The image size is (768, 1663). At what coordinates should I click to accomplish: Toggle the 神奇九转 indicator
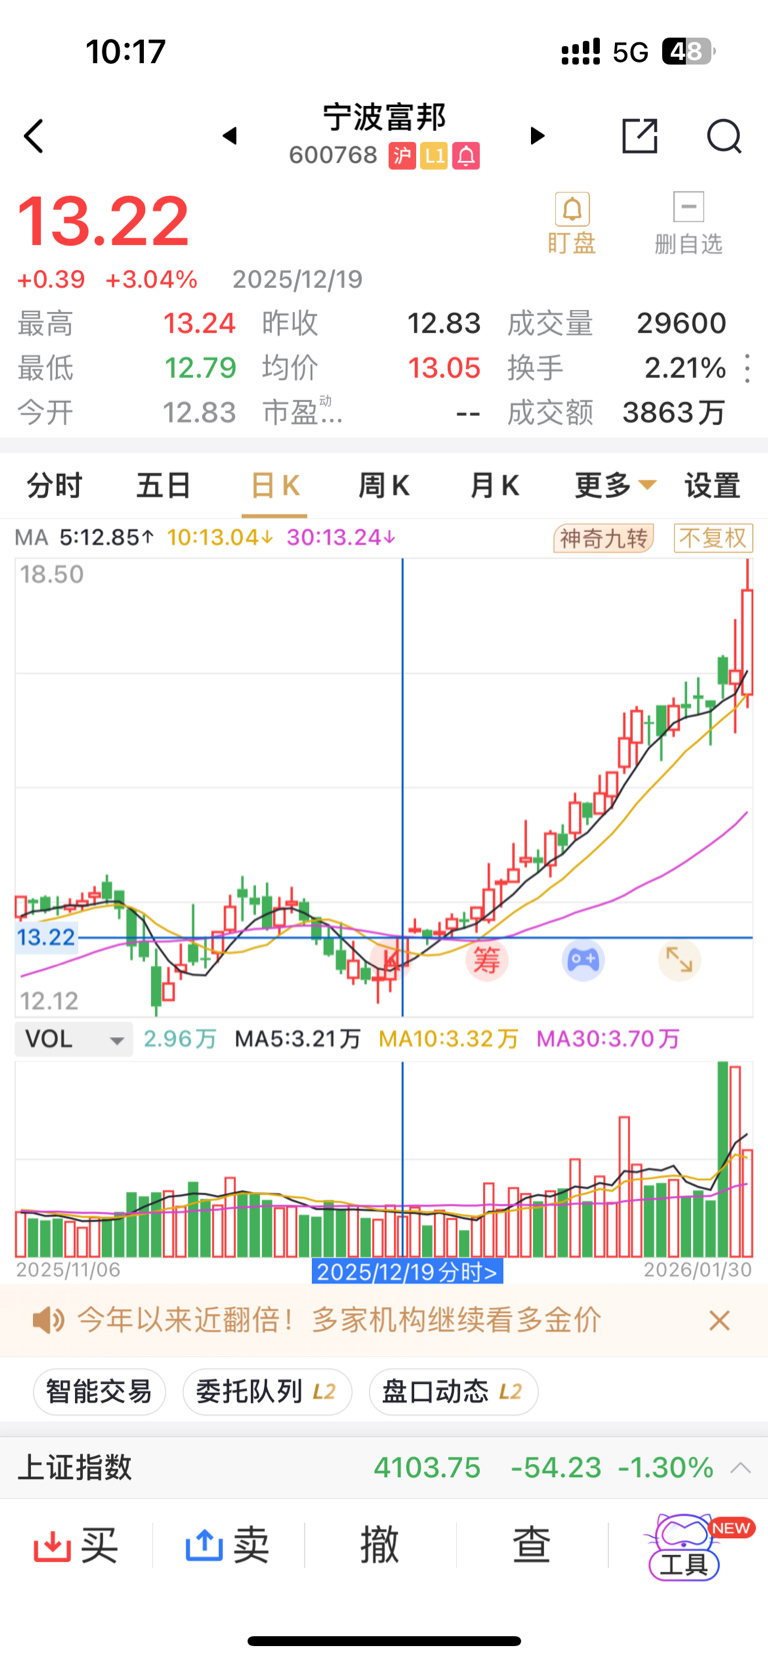(x=604, y=539)
